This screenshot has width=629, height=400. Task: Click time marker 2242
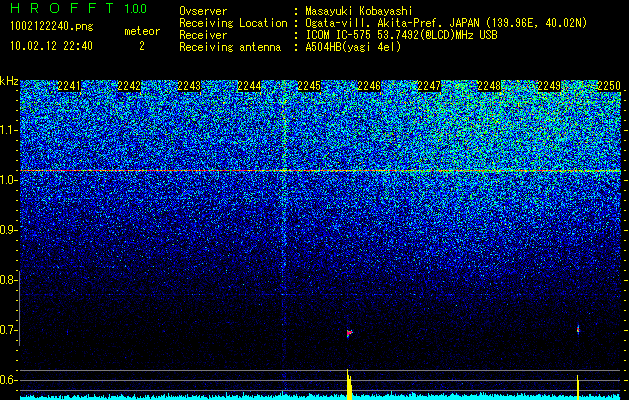point(129,86)
